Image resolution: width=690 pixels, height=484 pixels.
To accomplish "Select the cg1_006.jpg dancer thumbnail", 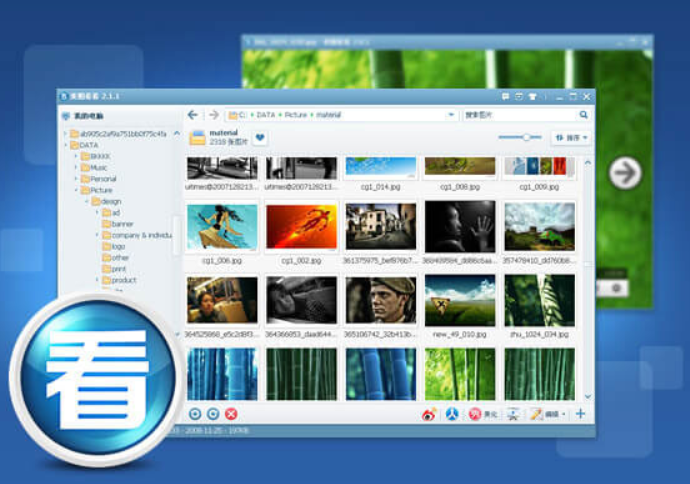I will click(x=222, y=227).
